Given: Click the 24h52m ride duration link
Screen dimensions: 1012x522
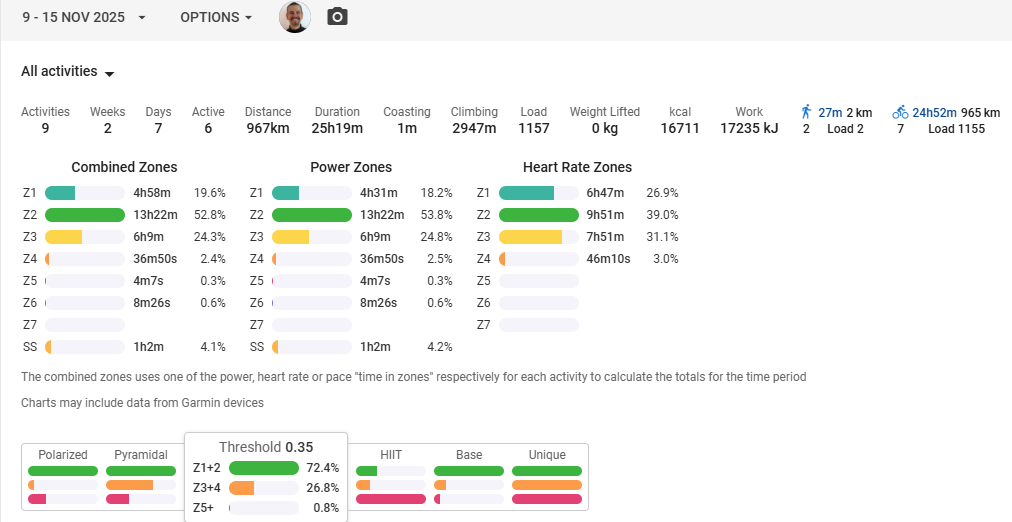Looking at the screenshot, I should pyautogui.click(x=934, y=113).
